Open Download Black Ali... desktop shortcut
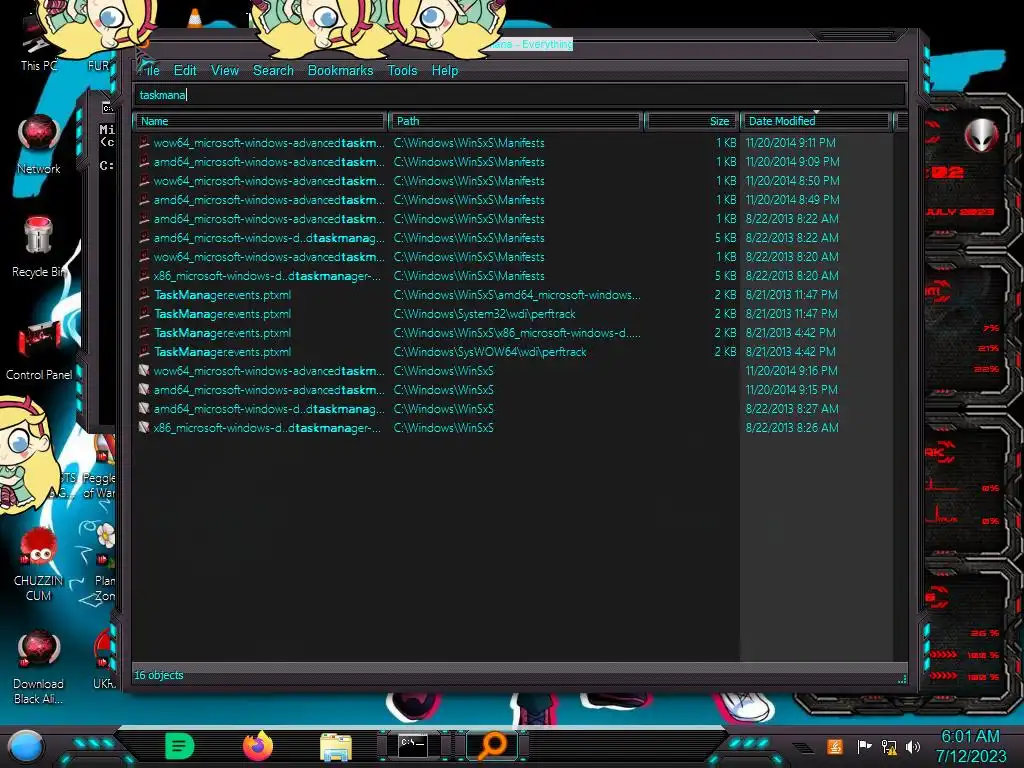1024x768 pixels. tap(39, 667)
